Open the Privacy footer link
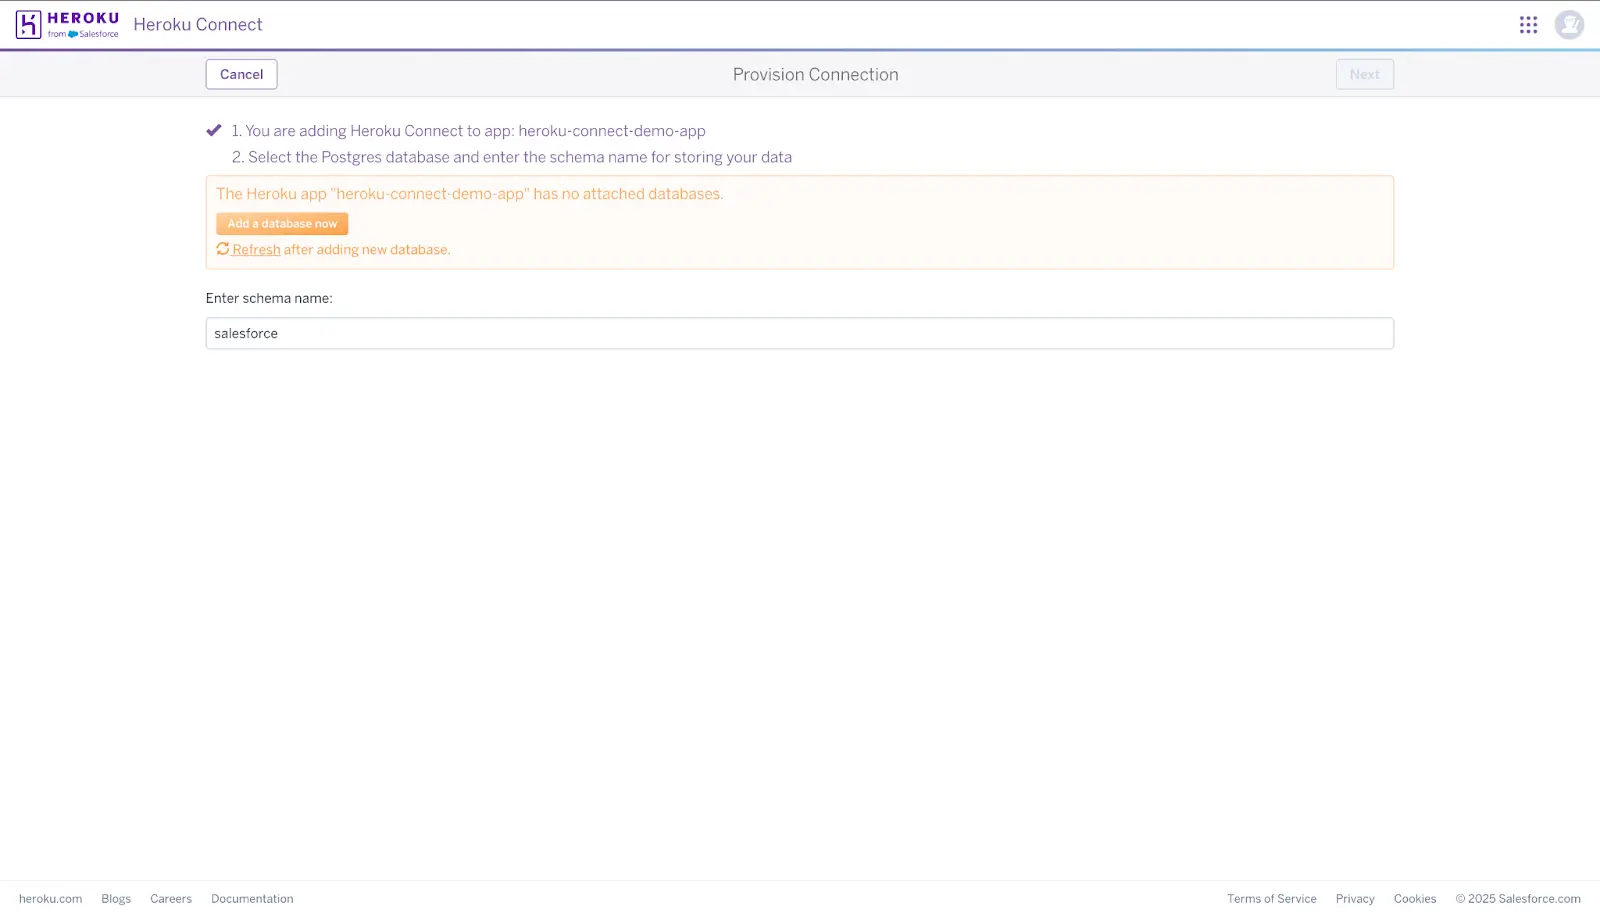The width and height of the screenshot is (1600, 917). (x=1354, y=898)
